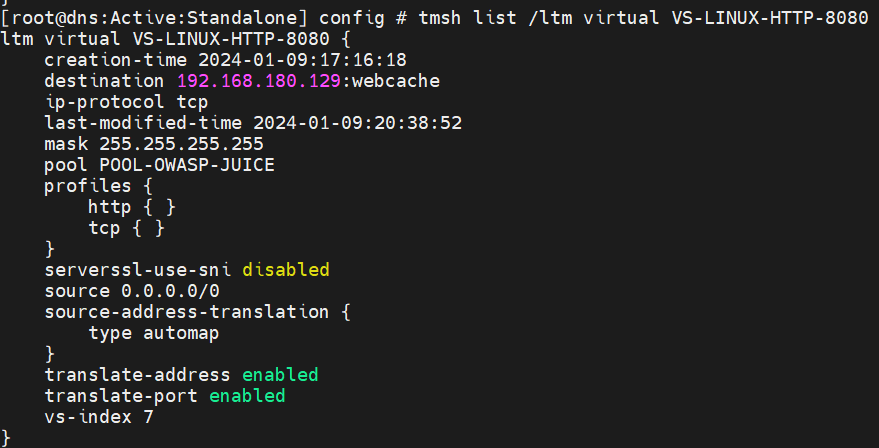Click "enabled" beside translate-port

pos(247,396)
